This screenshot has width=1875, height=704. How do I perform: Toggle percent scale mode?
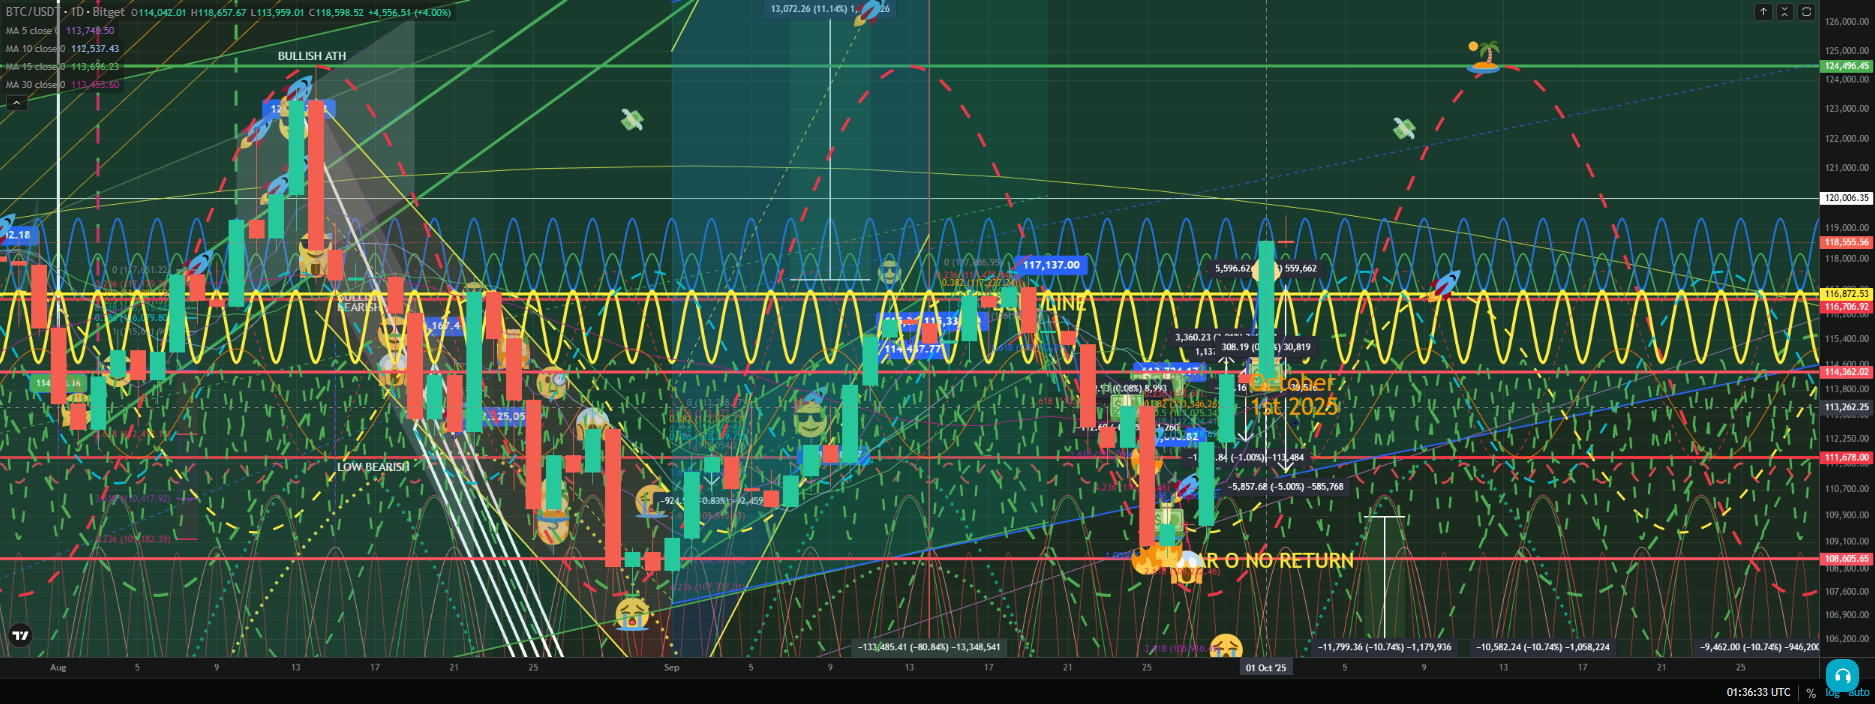pos(1811,693)
